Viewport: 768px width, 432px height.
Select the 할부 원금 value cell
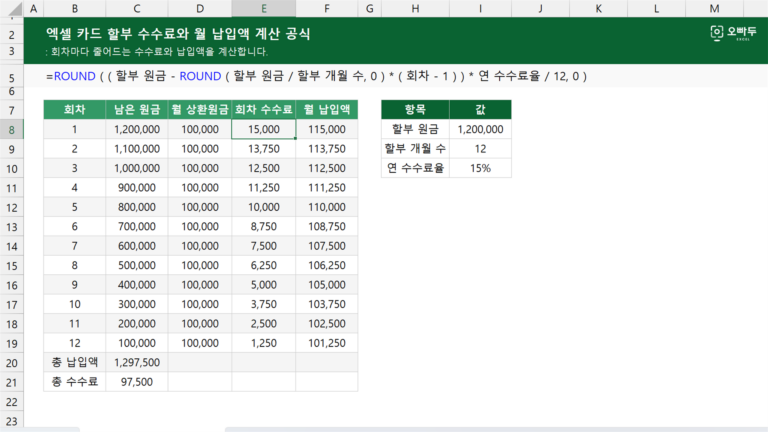[480, 129]
